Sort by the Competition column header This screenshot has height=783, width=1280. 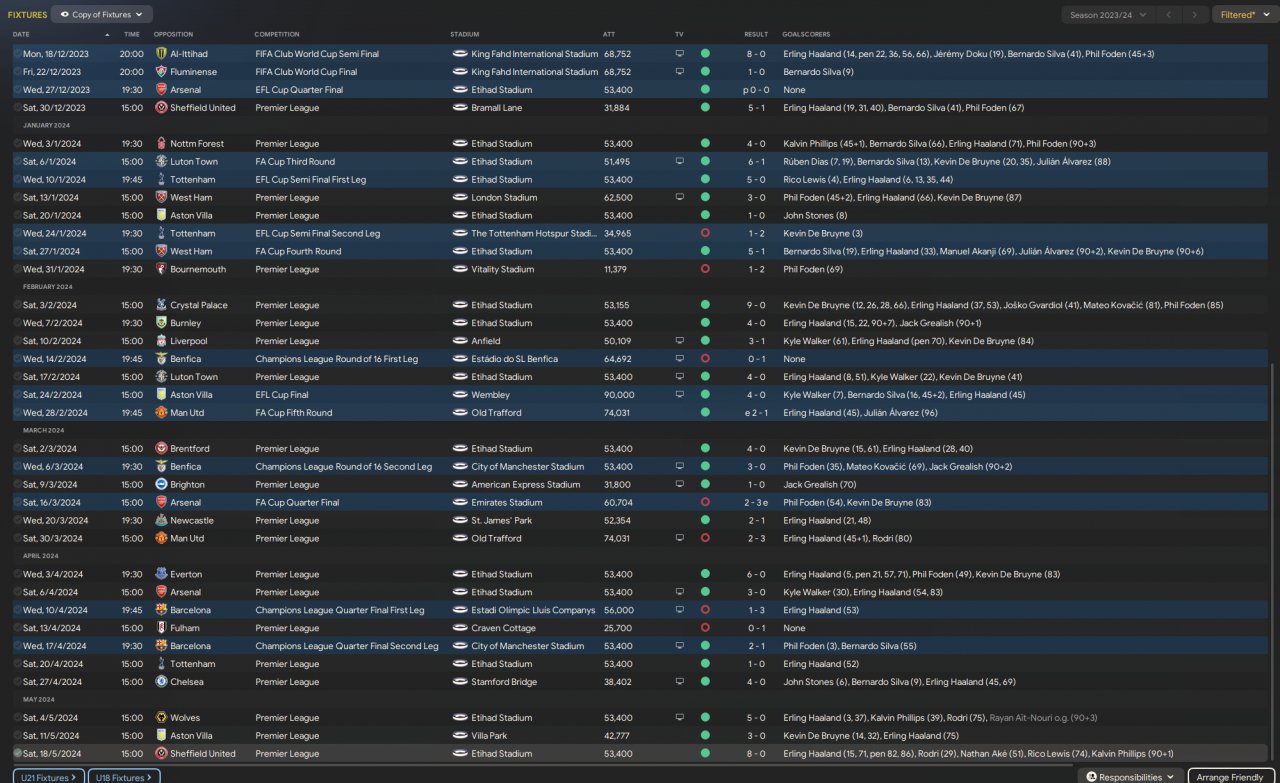click(x=276, y=35)
